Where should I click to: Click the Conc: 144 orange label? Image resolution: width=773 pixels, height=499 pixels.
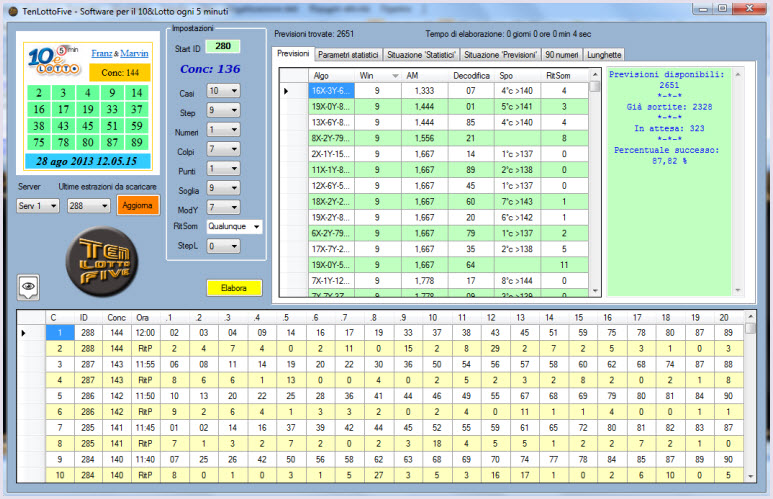(x=120, y=72)
